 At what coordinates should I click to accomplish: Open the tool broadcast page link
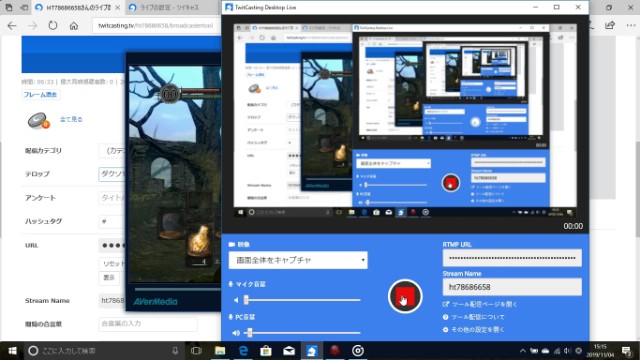tap(480, 304)
